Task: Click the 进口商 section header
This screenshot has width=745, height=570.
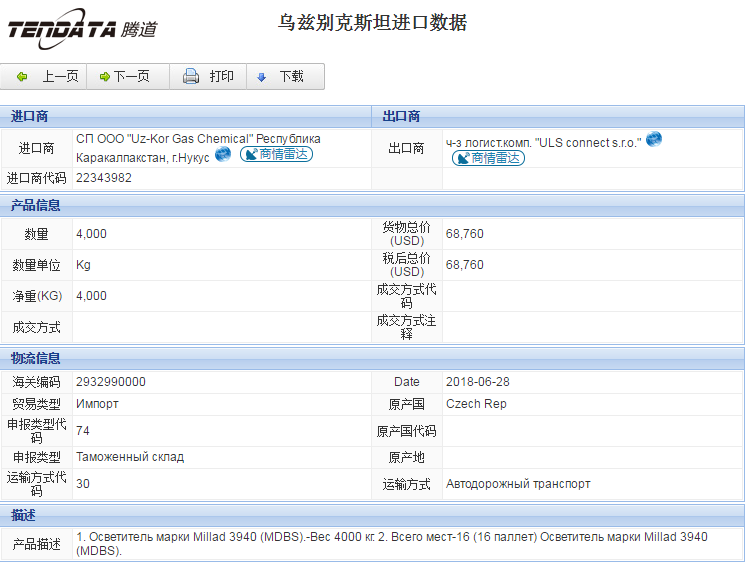Action: [30, 116]
